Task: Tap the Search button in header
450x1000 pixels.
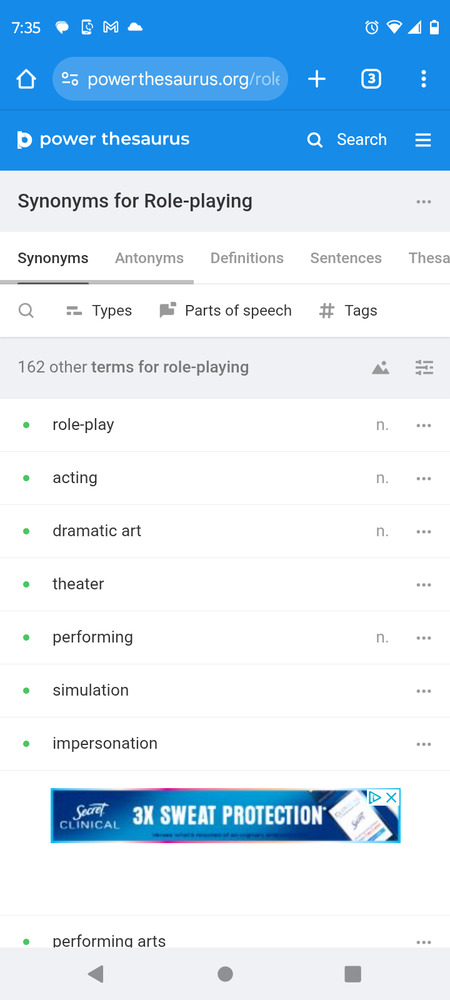Action: [347, 140]
